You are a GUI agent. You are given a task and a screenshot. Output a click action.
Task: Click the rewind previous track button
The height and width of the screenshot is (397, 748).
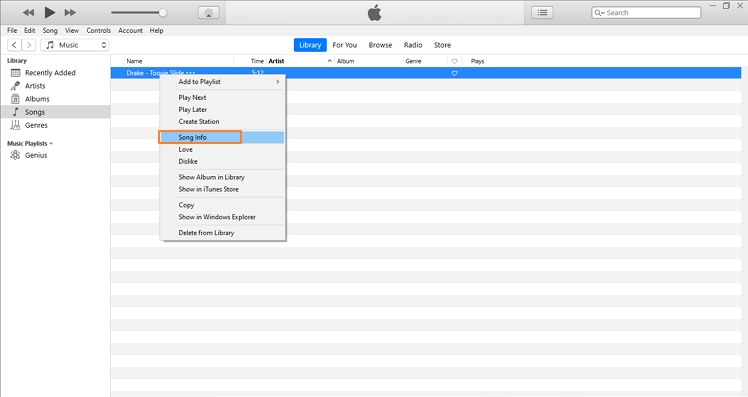click(x=28, y=12)
